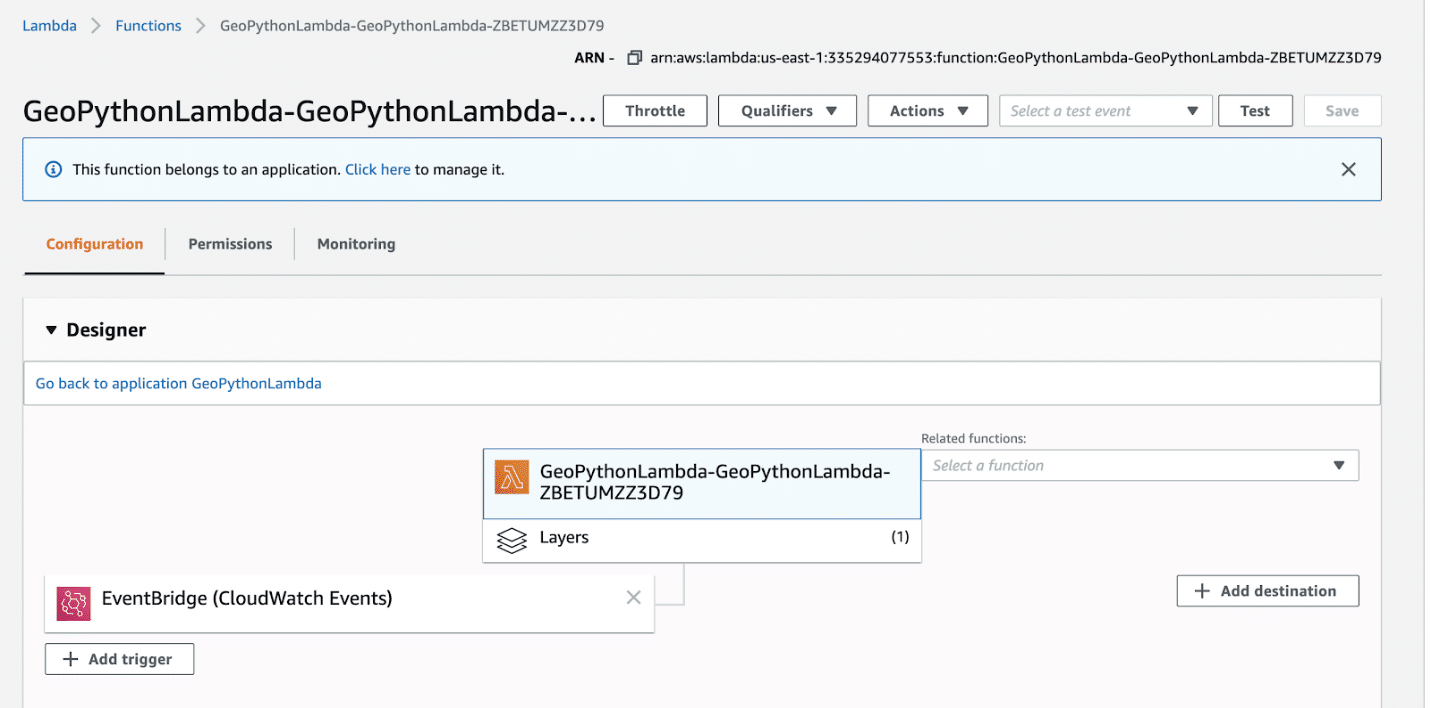Click the plus icon on Add trigger

pyautogui.click(x=71, y=658)
